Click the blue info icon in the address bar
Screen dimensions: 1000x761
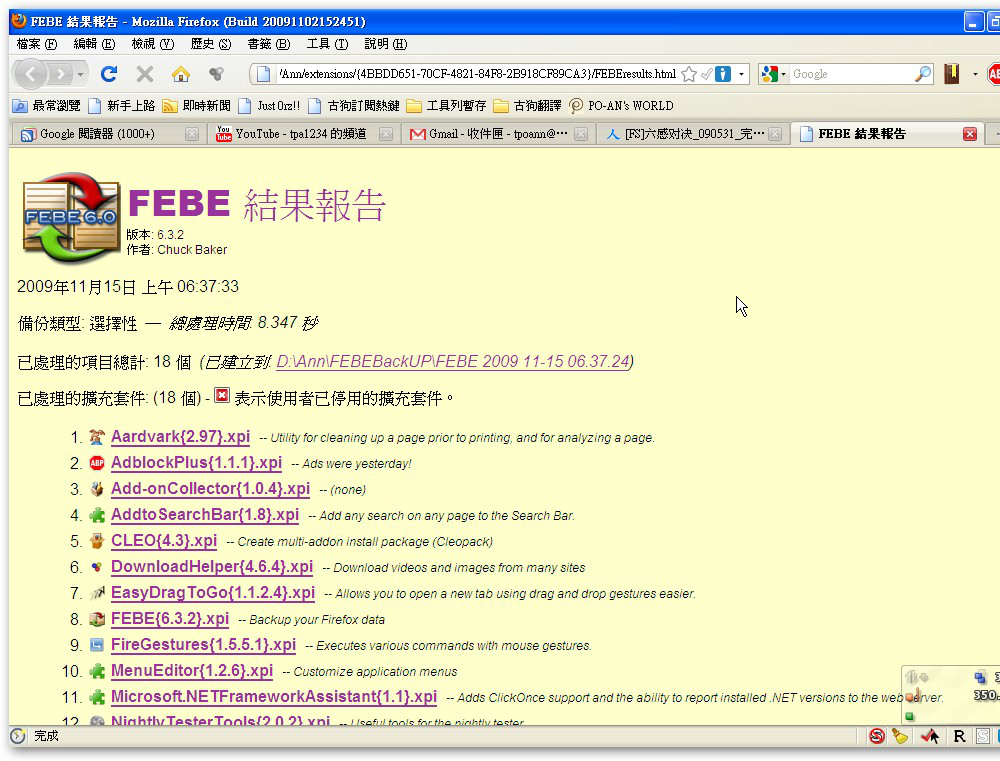point(723,74)
